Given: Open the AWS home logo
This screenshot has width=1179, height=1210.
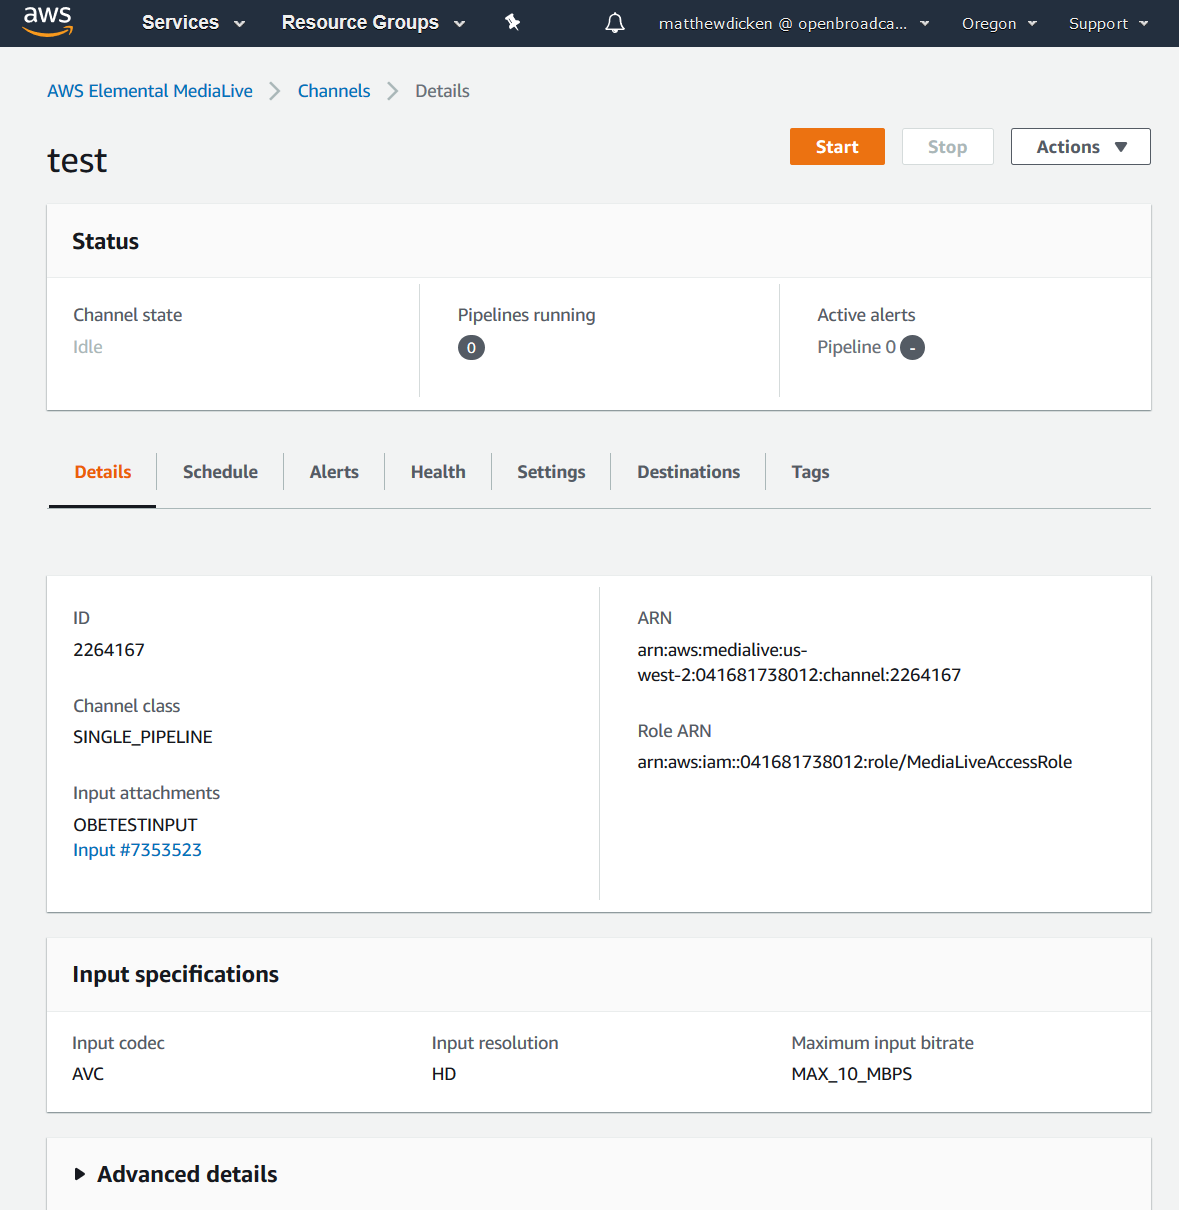Looking at the screenshot, I should (48, 21).
